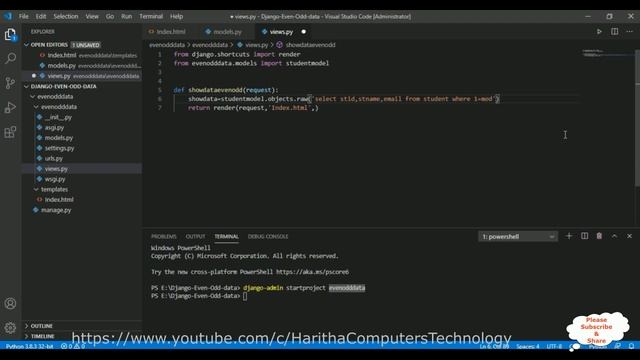This screenshot has height=360, width=640.
Task: Open Terminal menu
Action: [151, 16]
